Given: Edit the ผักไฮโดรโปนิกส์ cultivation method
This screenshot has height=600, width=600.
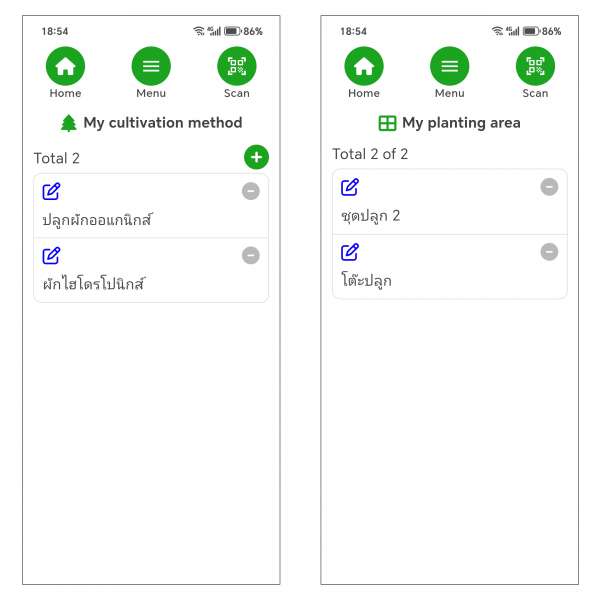Looking at the screenshot, I should point(52,255).
